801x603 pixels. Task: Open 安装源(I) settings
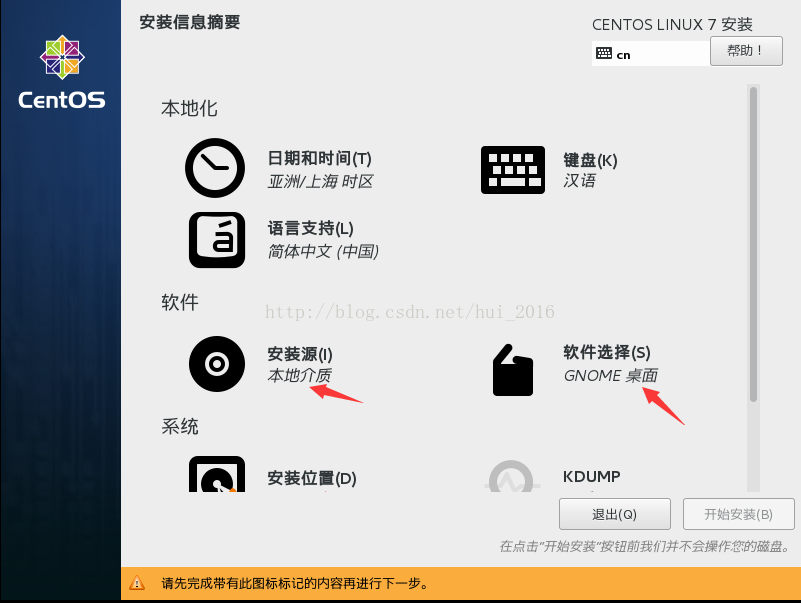click(300, 354)
